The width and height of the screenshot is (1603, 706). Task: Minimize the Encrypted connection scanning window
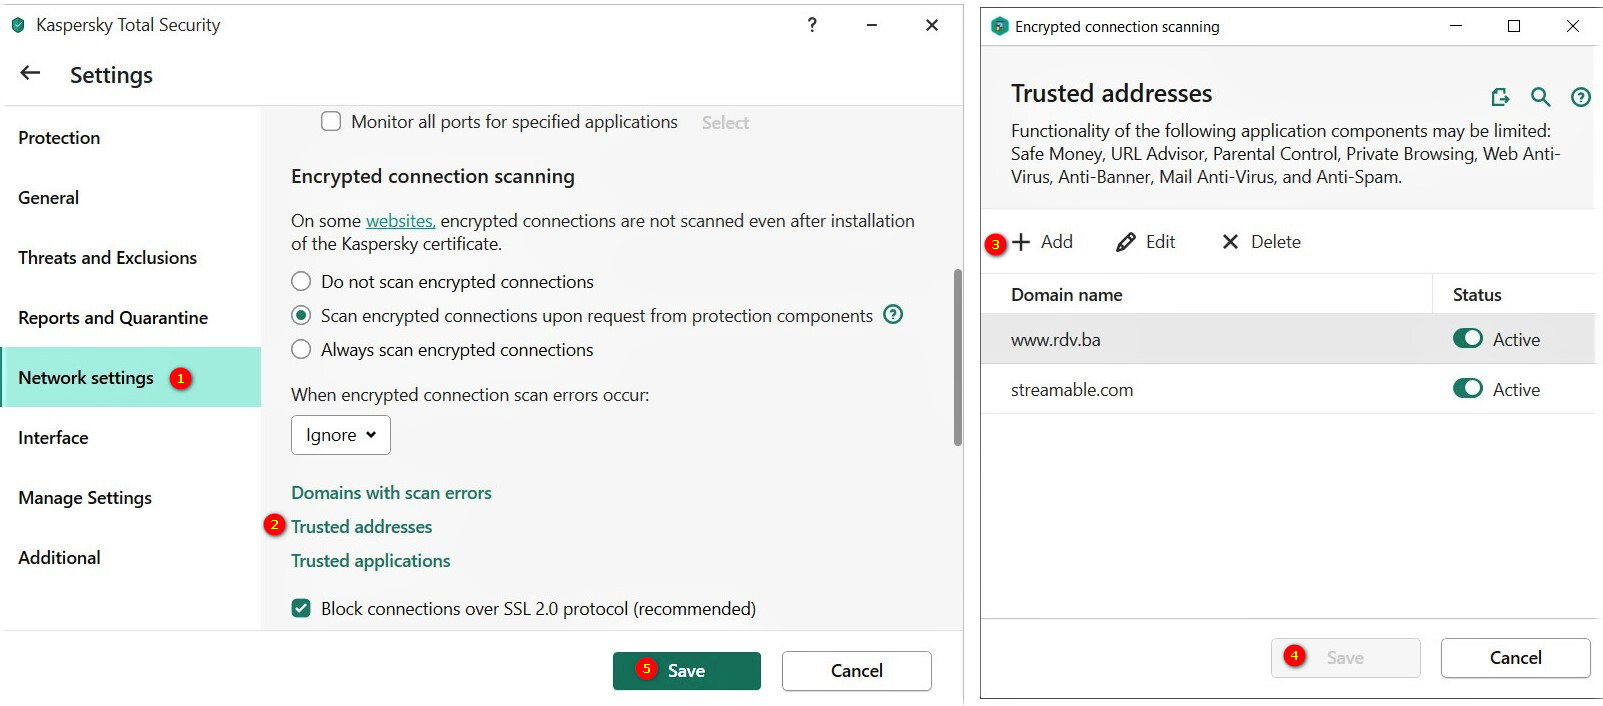[x=1456, y=26]
